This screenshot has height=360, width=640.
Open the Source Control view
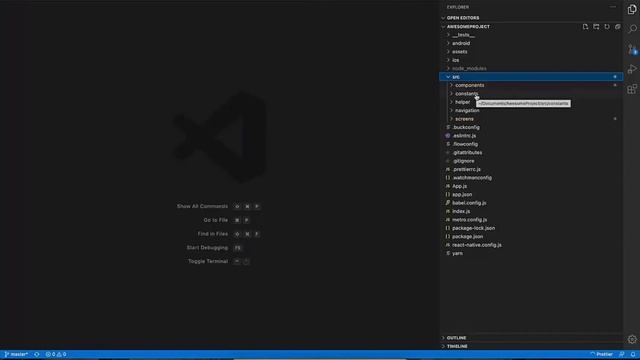point(632,49)
